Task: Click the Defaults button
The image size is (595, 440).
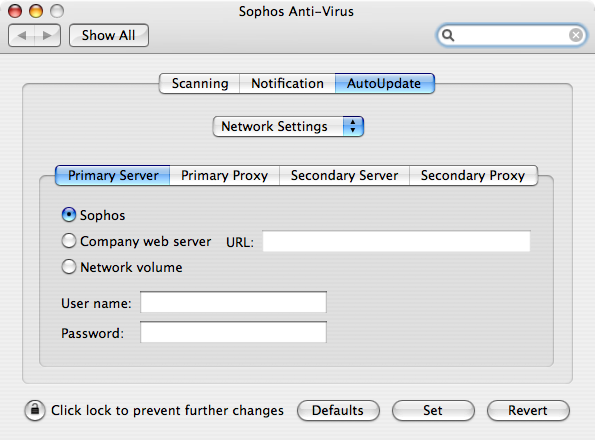Action: (x=338, y=410)
